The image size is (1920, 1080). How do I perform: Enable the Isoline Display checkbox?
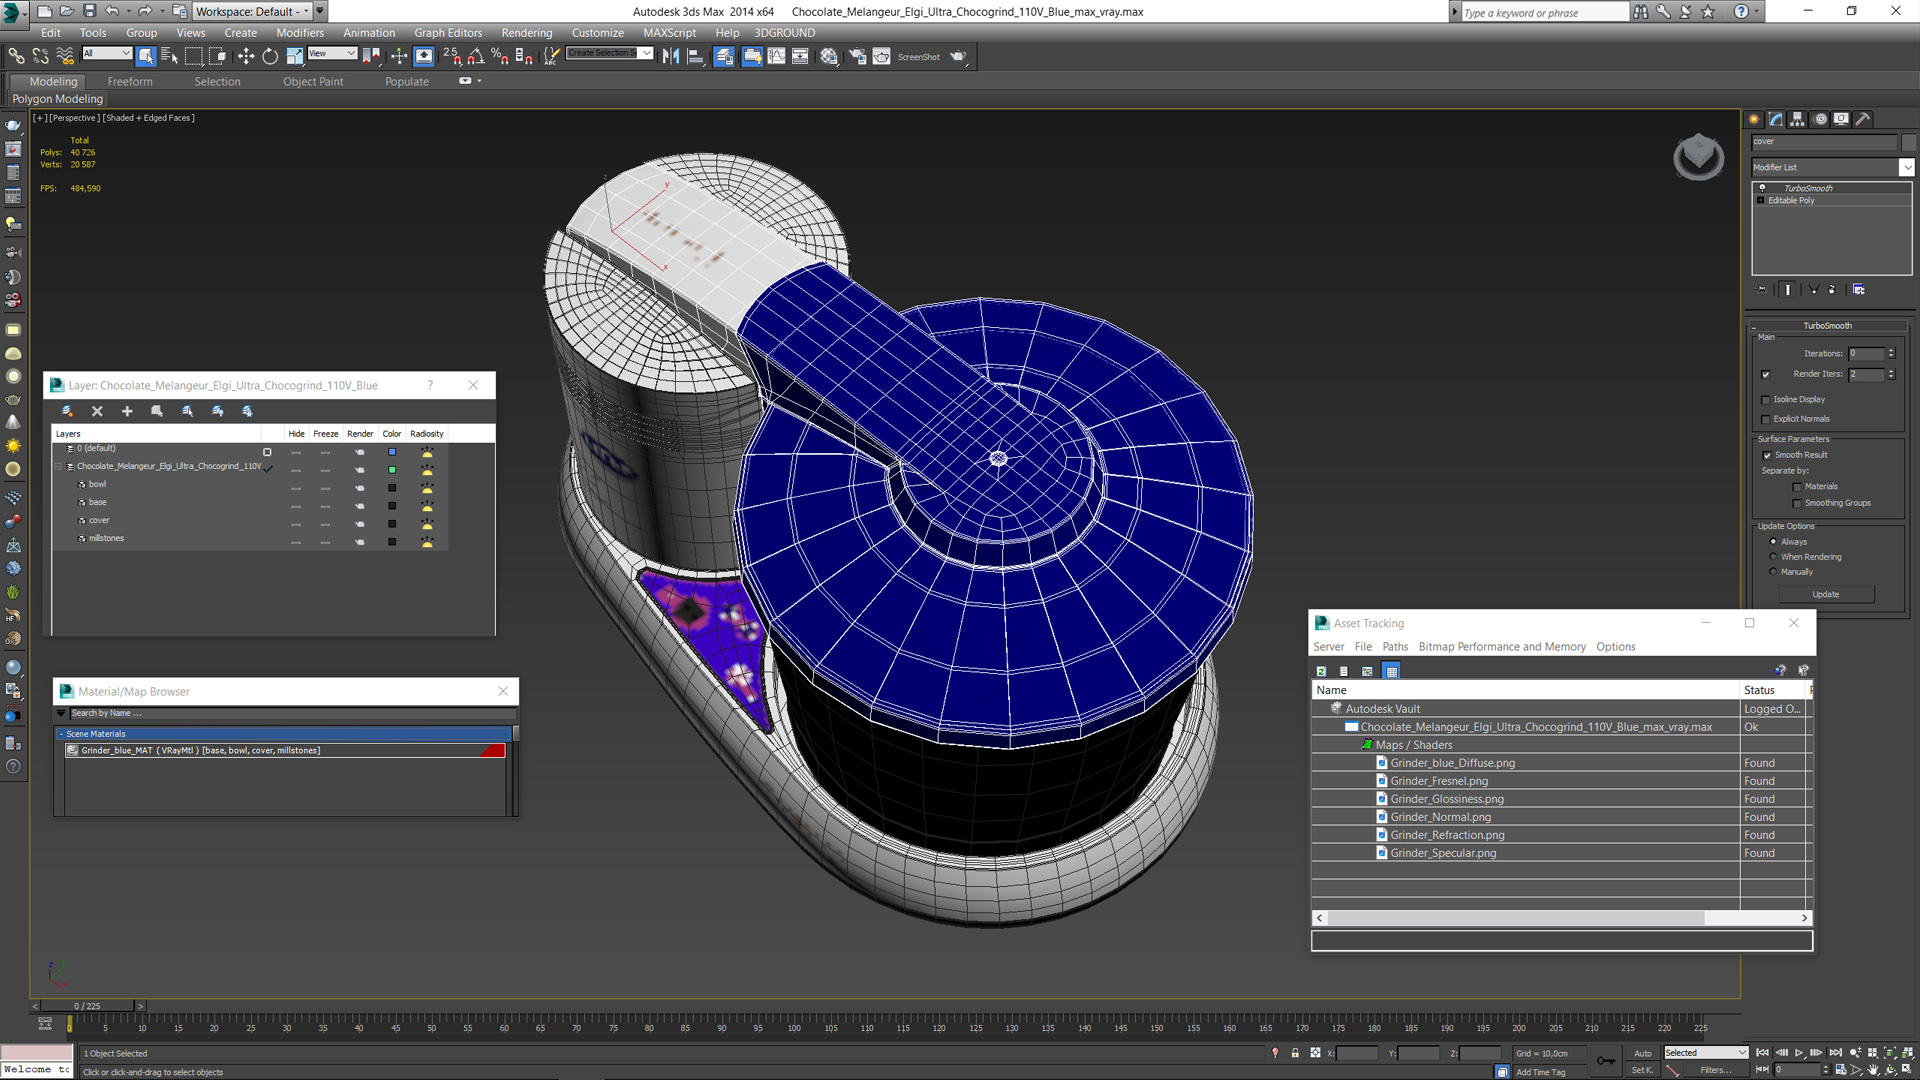pos(1766,400)
